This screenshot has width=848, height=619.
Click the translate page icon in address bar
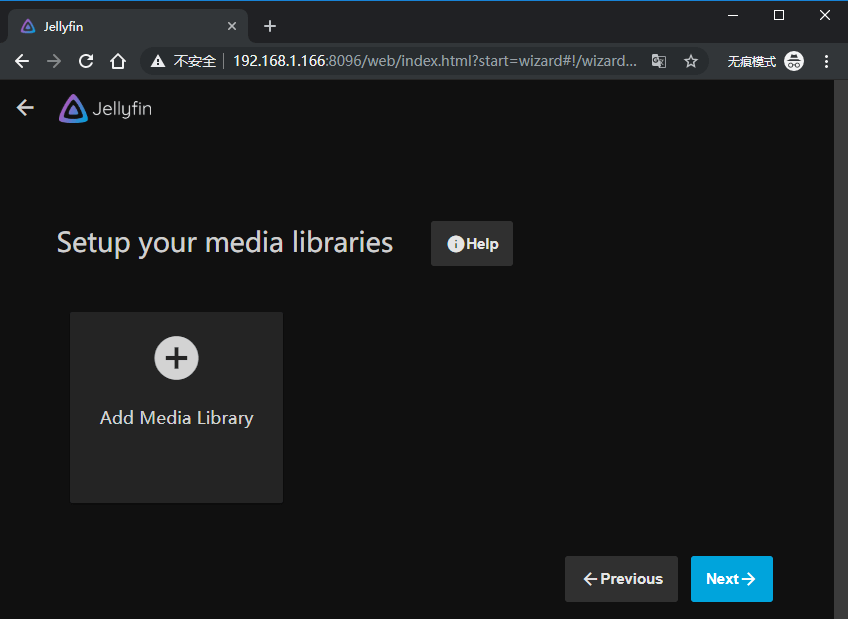(659, 61)
